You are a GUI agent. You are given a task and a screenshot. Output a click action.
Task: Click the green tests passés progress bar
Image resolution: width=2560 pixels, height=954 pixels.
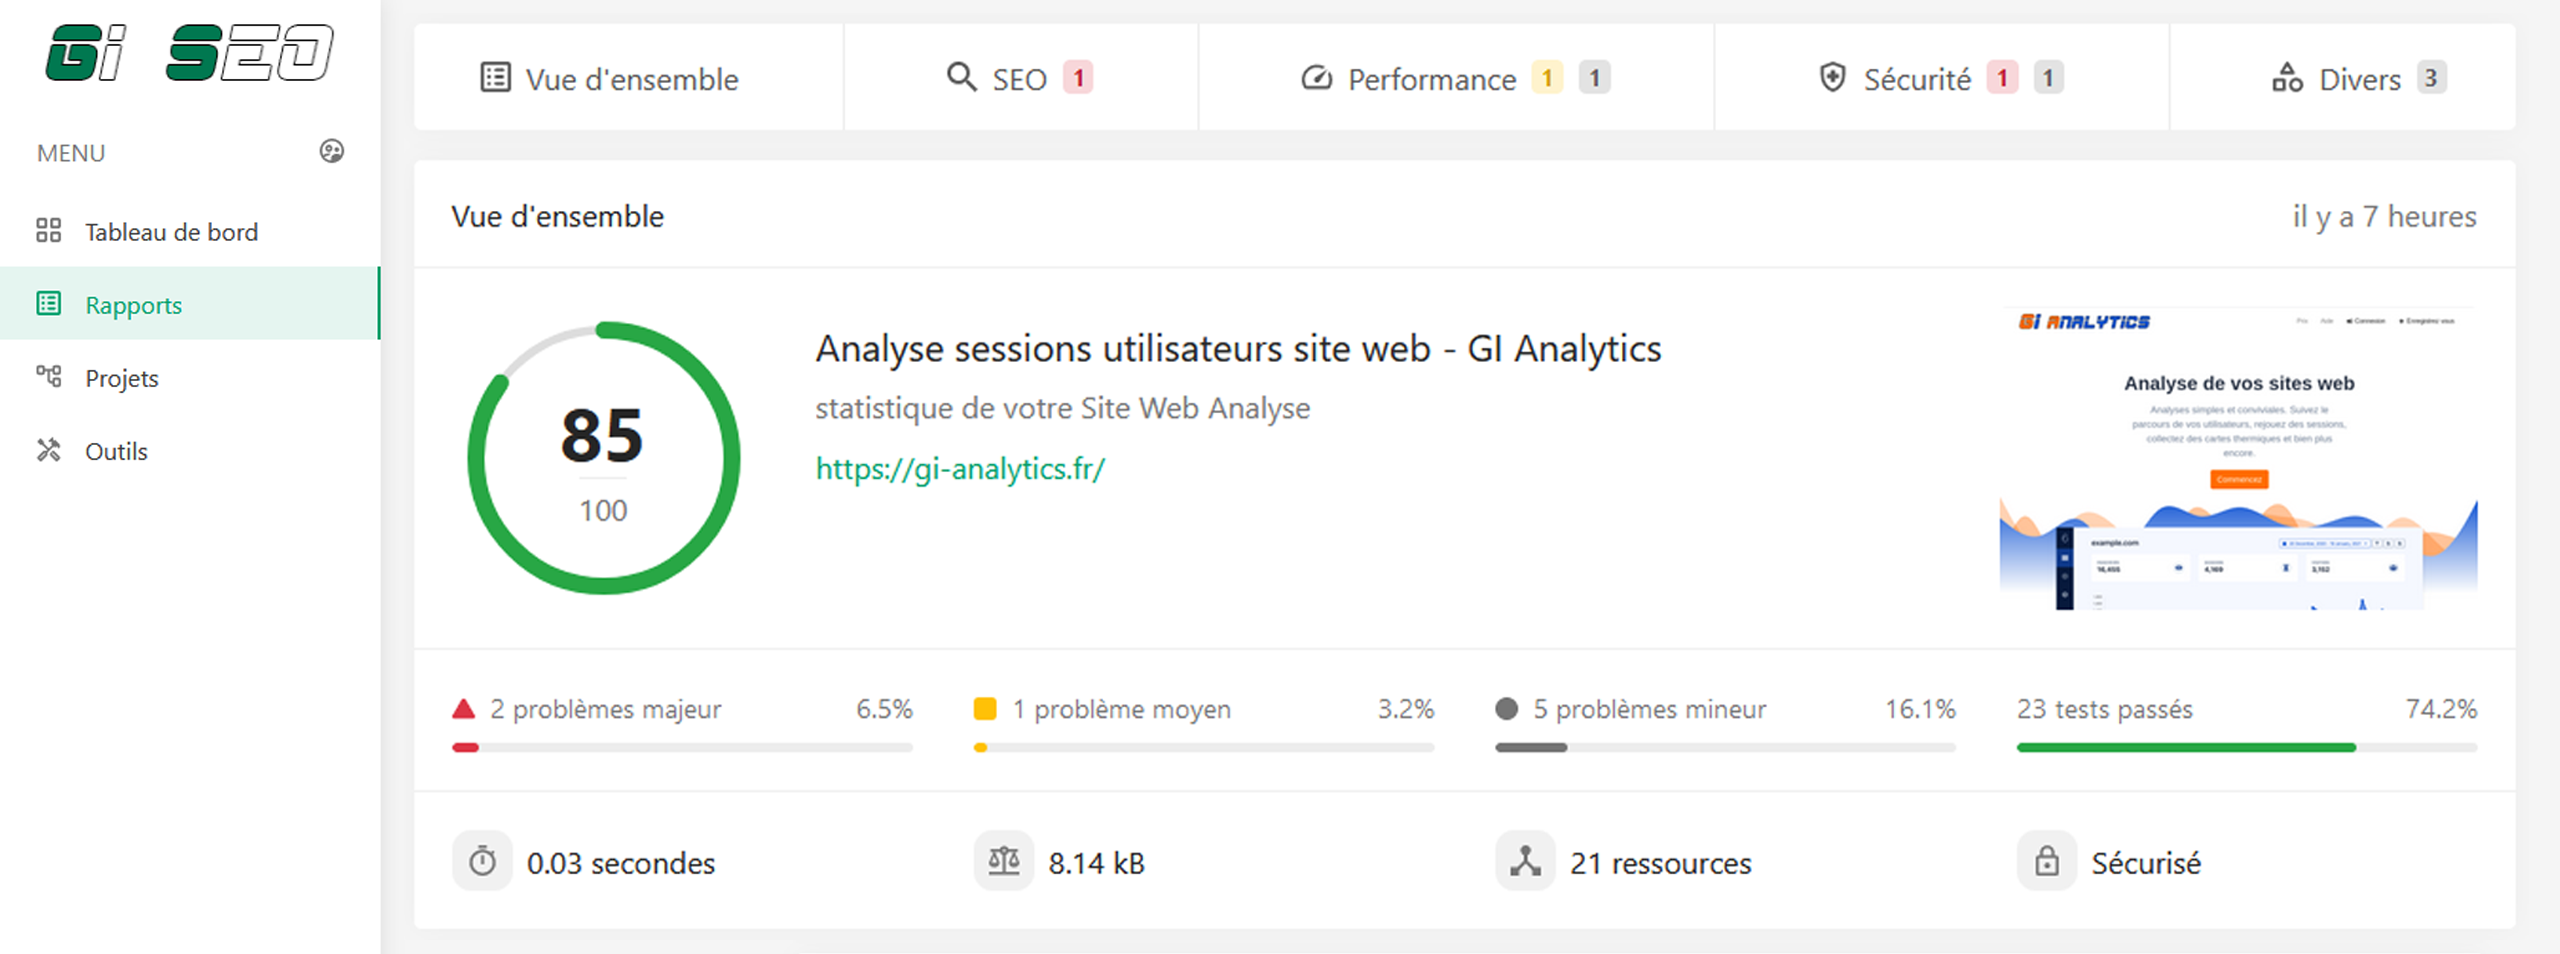point(2246,747)
